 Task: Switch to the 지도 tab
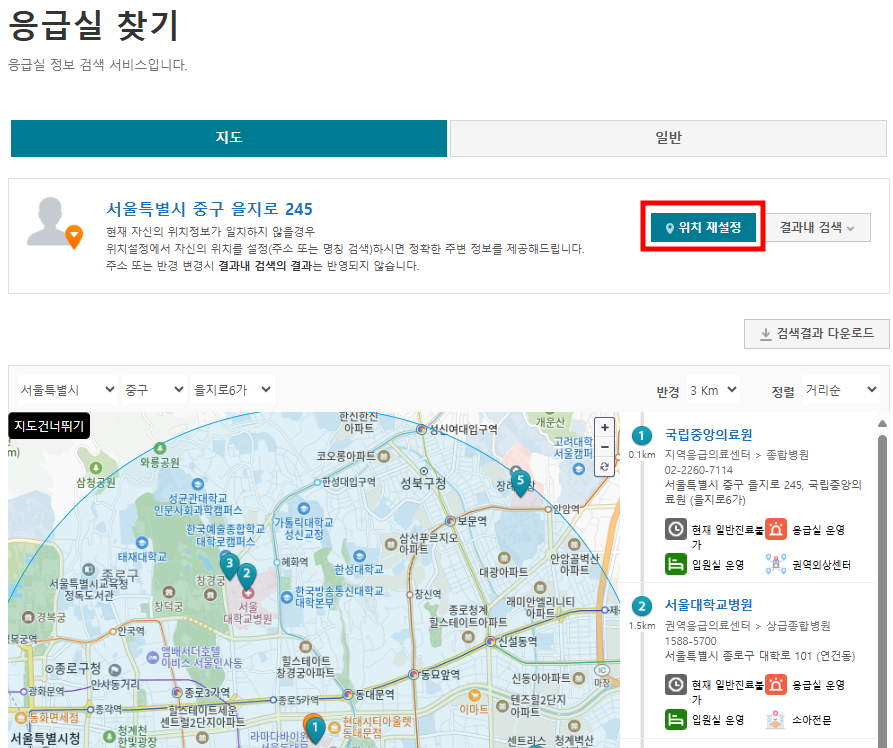[x=228, y=138]
